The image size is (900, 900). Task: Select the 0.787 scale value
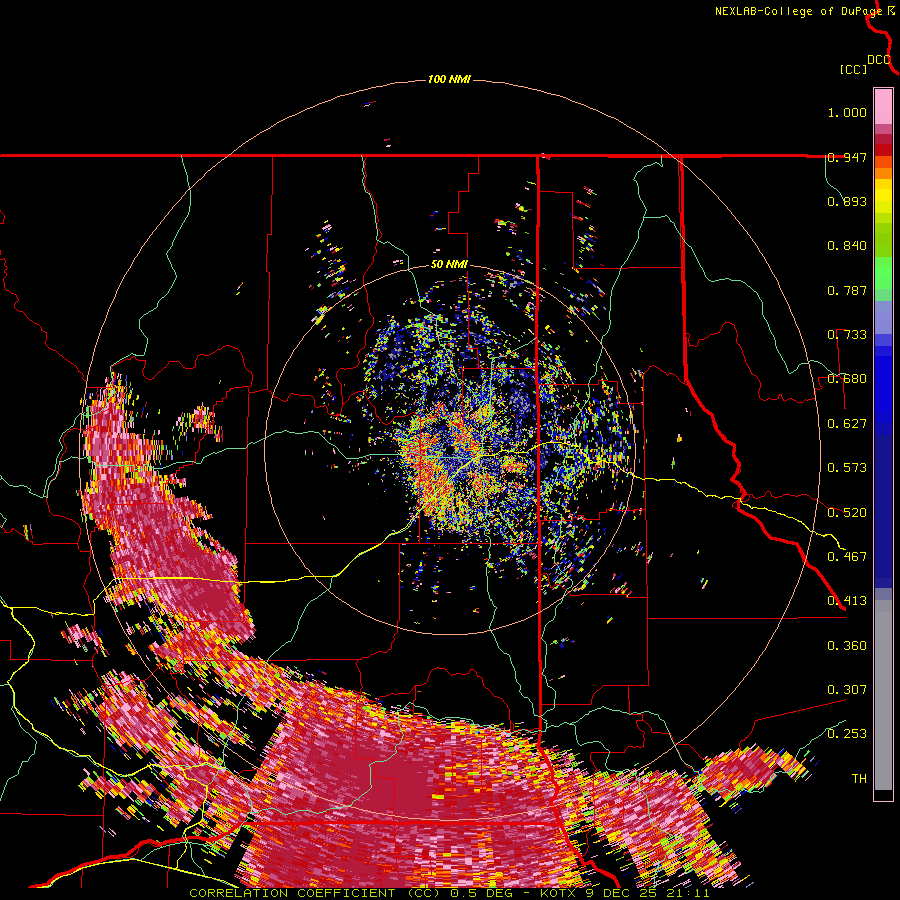coord(847,290)
